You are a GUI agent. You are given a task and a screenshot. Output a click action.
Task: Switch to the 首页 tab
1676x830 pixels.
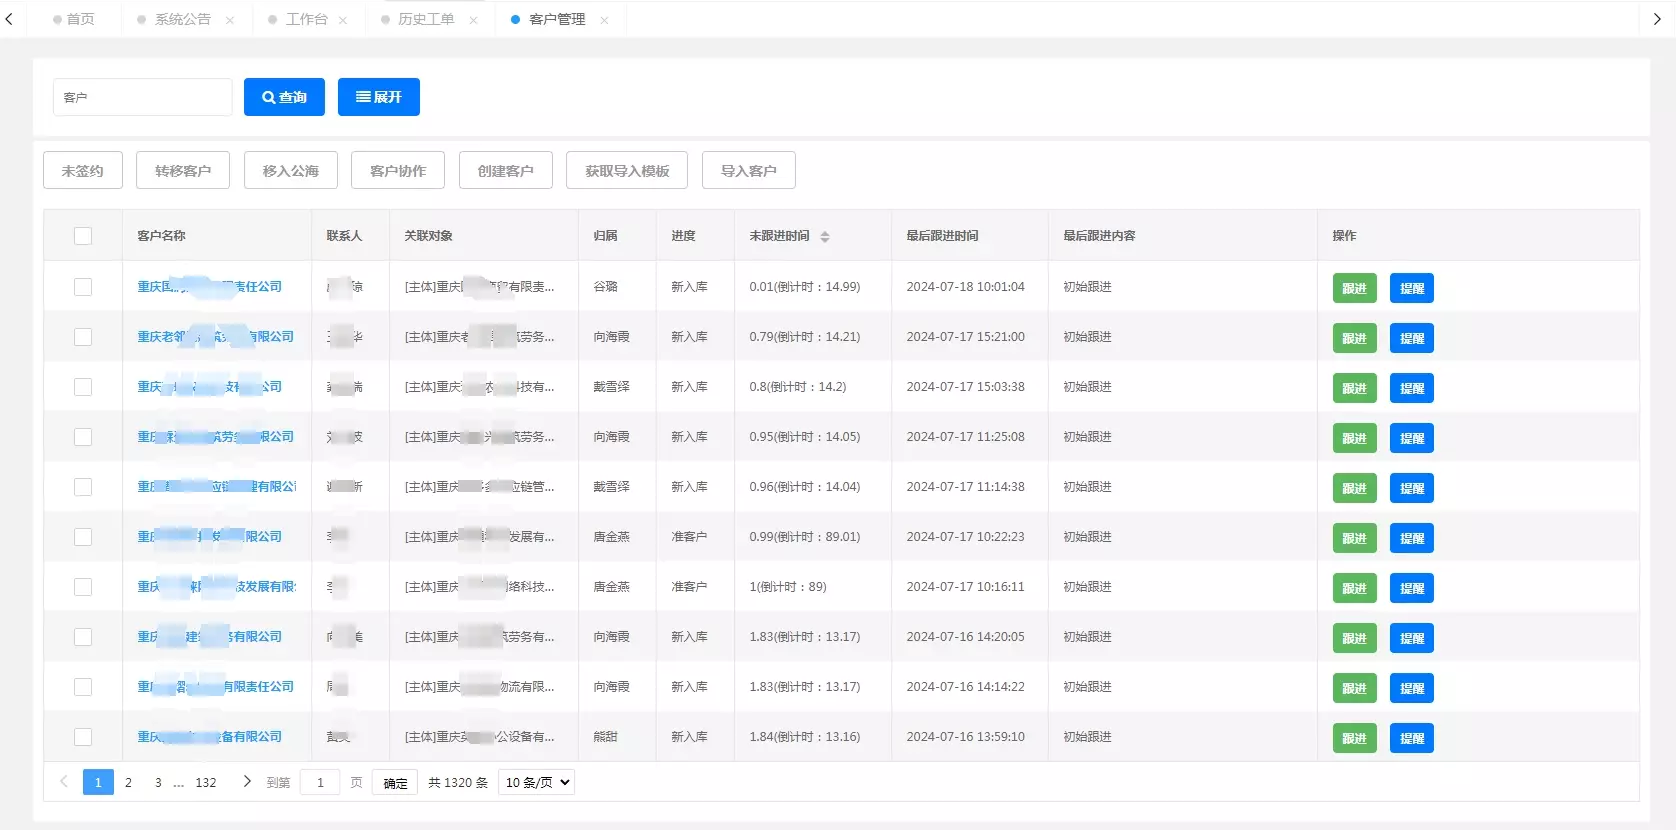click(x=74, y=19)
